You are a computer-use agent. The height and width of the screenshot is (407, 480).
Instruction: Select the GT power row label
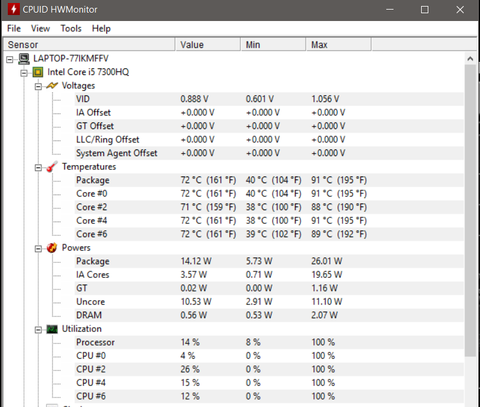[x=82, y=288]
